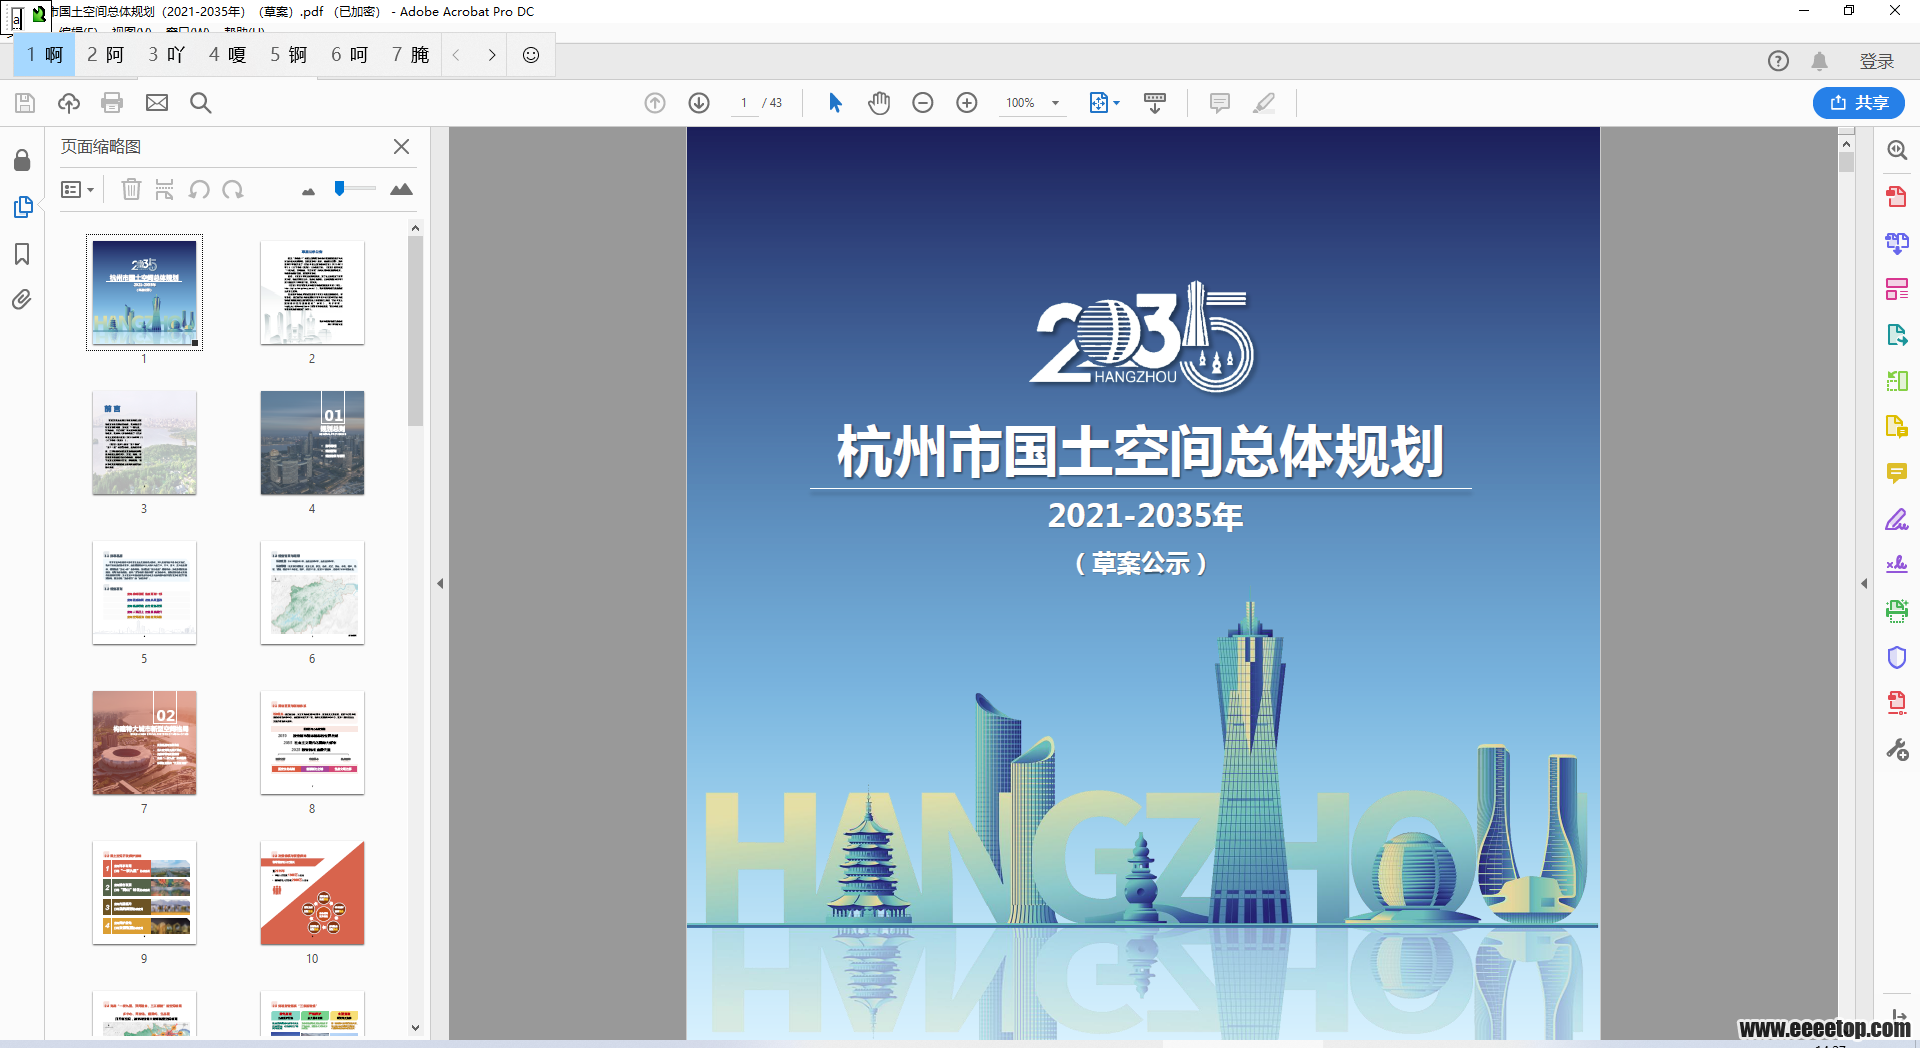Open the Find text magnifier
Viewport: 1920px width, 1048px height.
click(x=201, y=103)
